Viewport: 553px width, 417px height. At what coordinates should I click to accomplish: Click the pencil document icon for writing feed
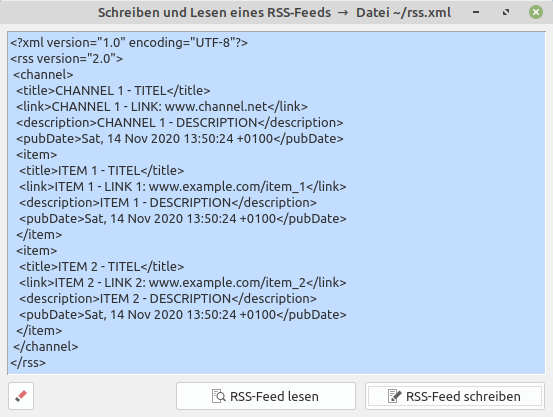394,396
